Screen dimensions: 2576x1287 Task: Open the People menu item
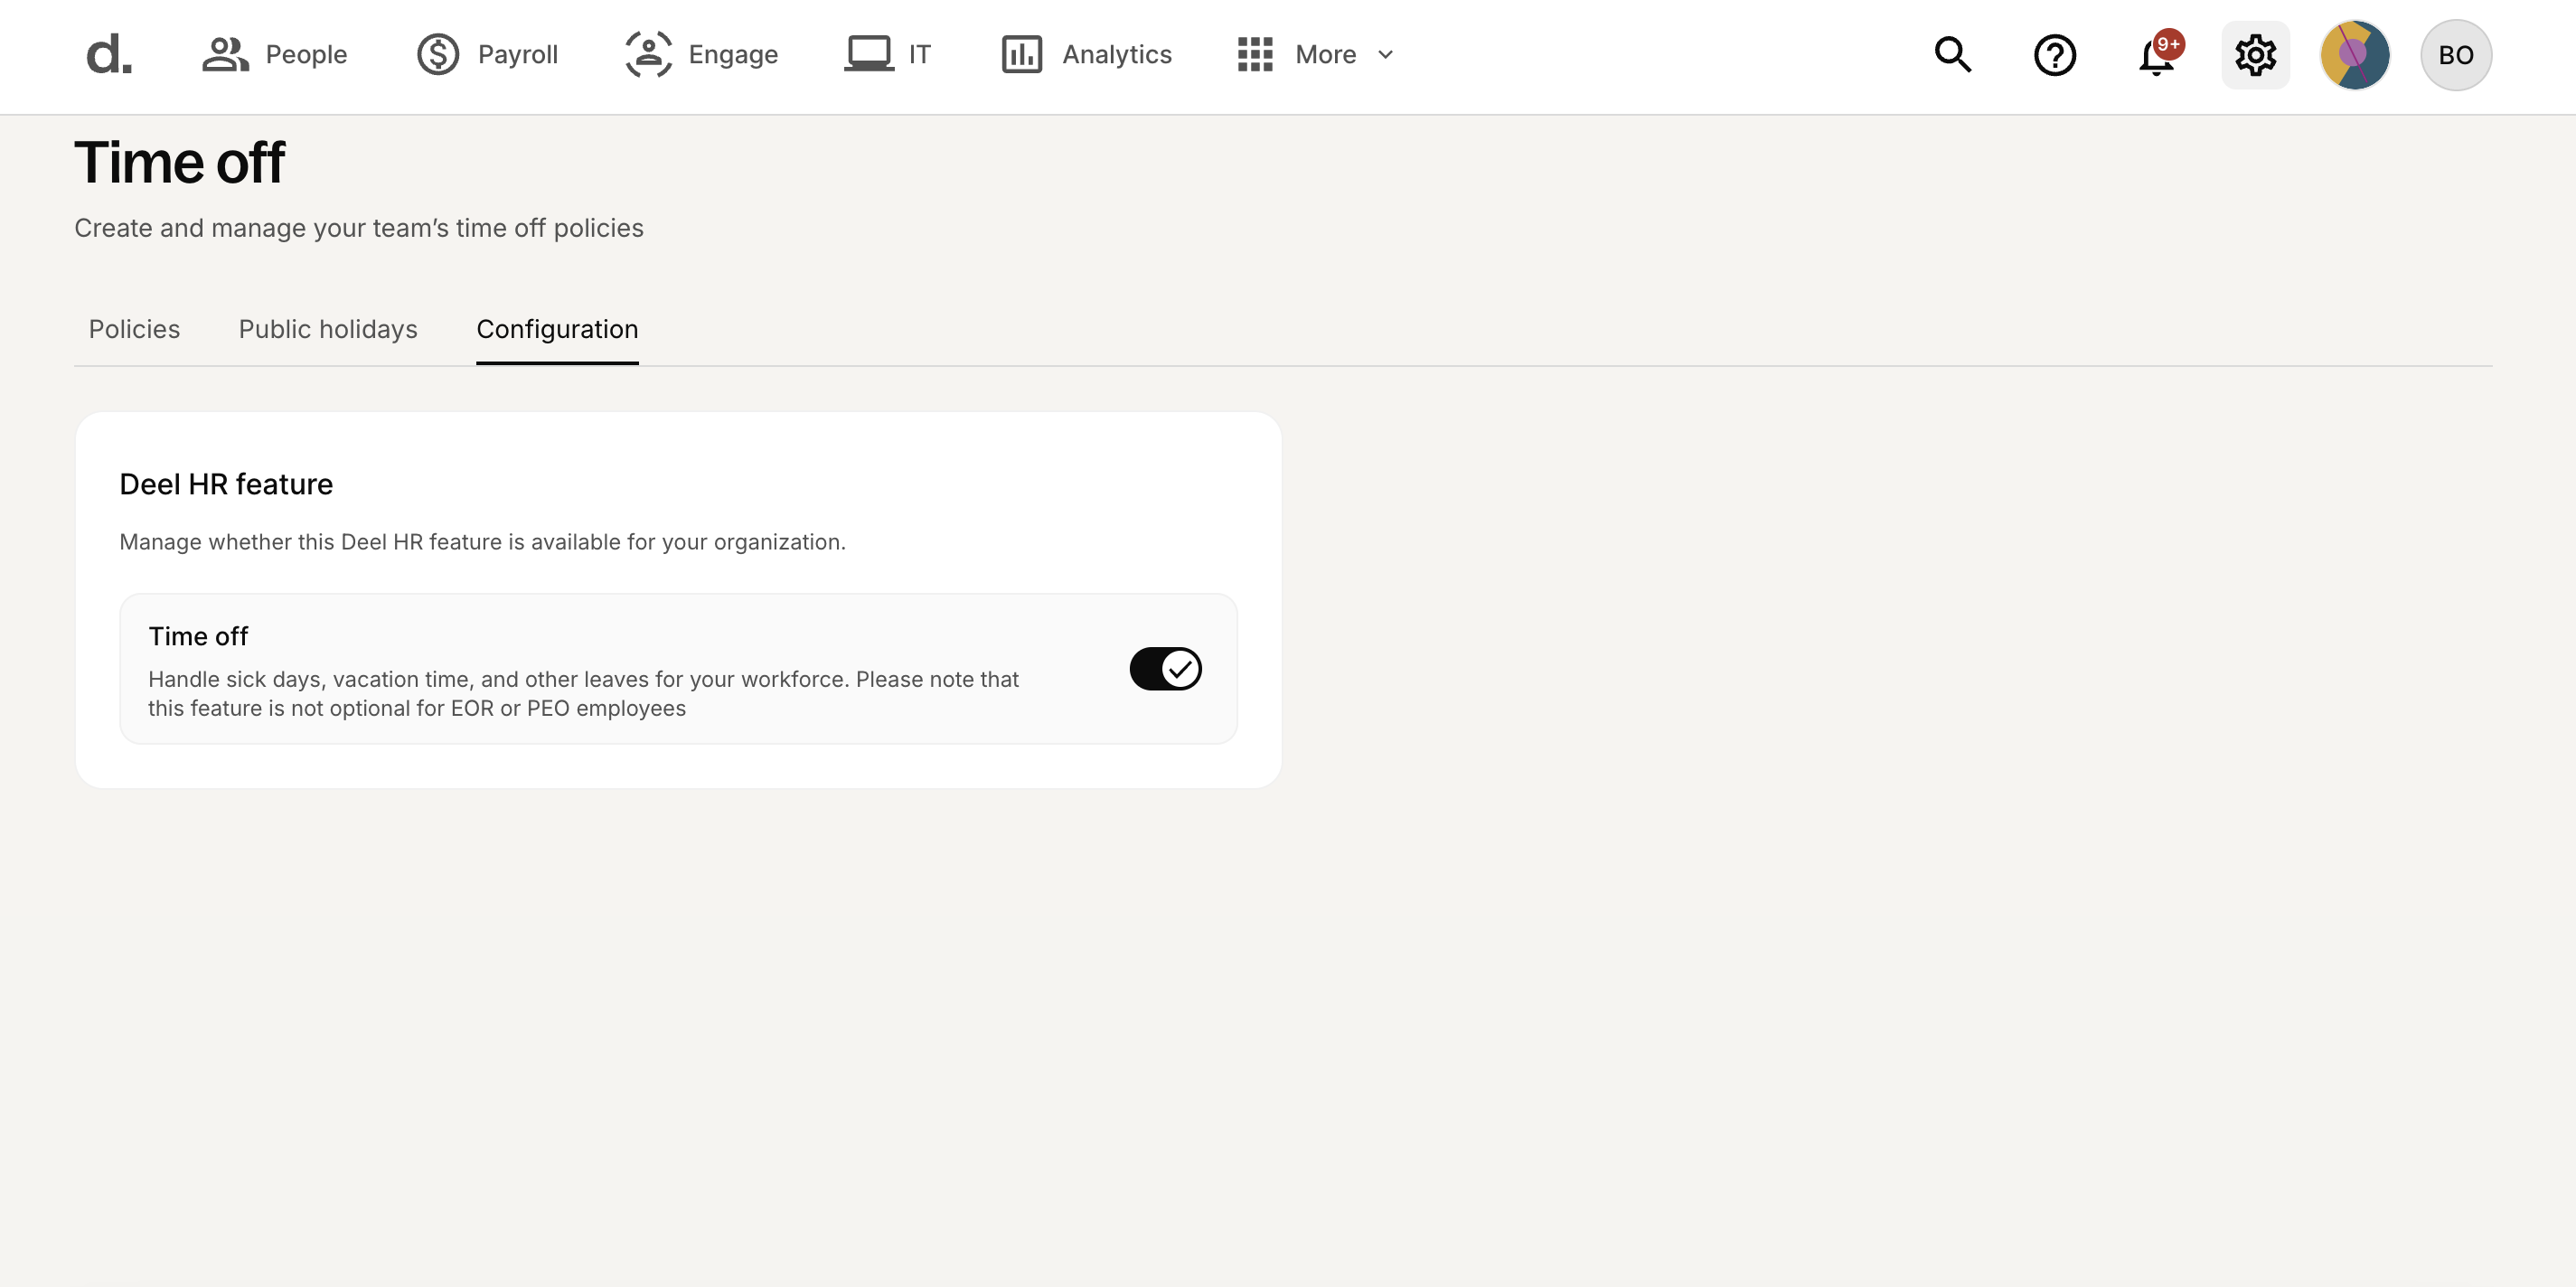(x=275, y=55)
